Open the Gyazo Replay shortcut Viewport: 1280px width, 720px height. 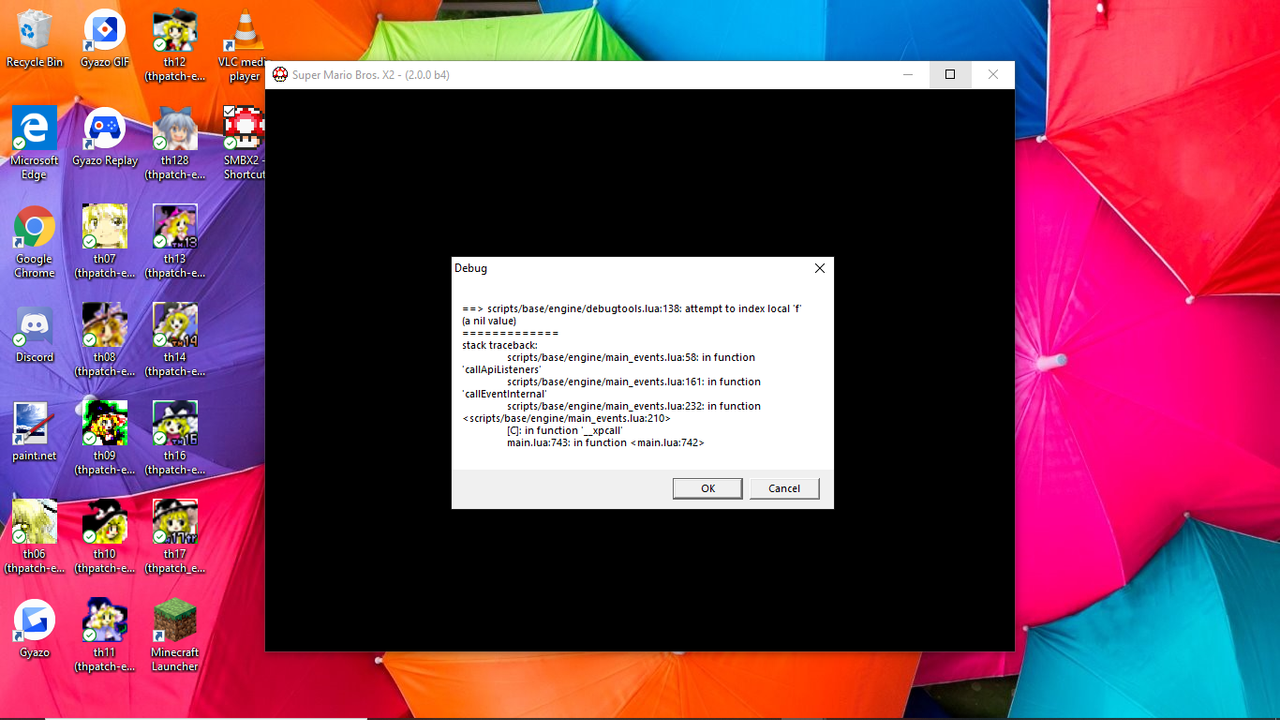click(x=105, y=138)
